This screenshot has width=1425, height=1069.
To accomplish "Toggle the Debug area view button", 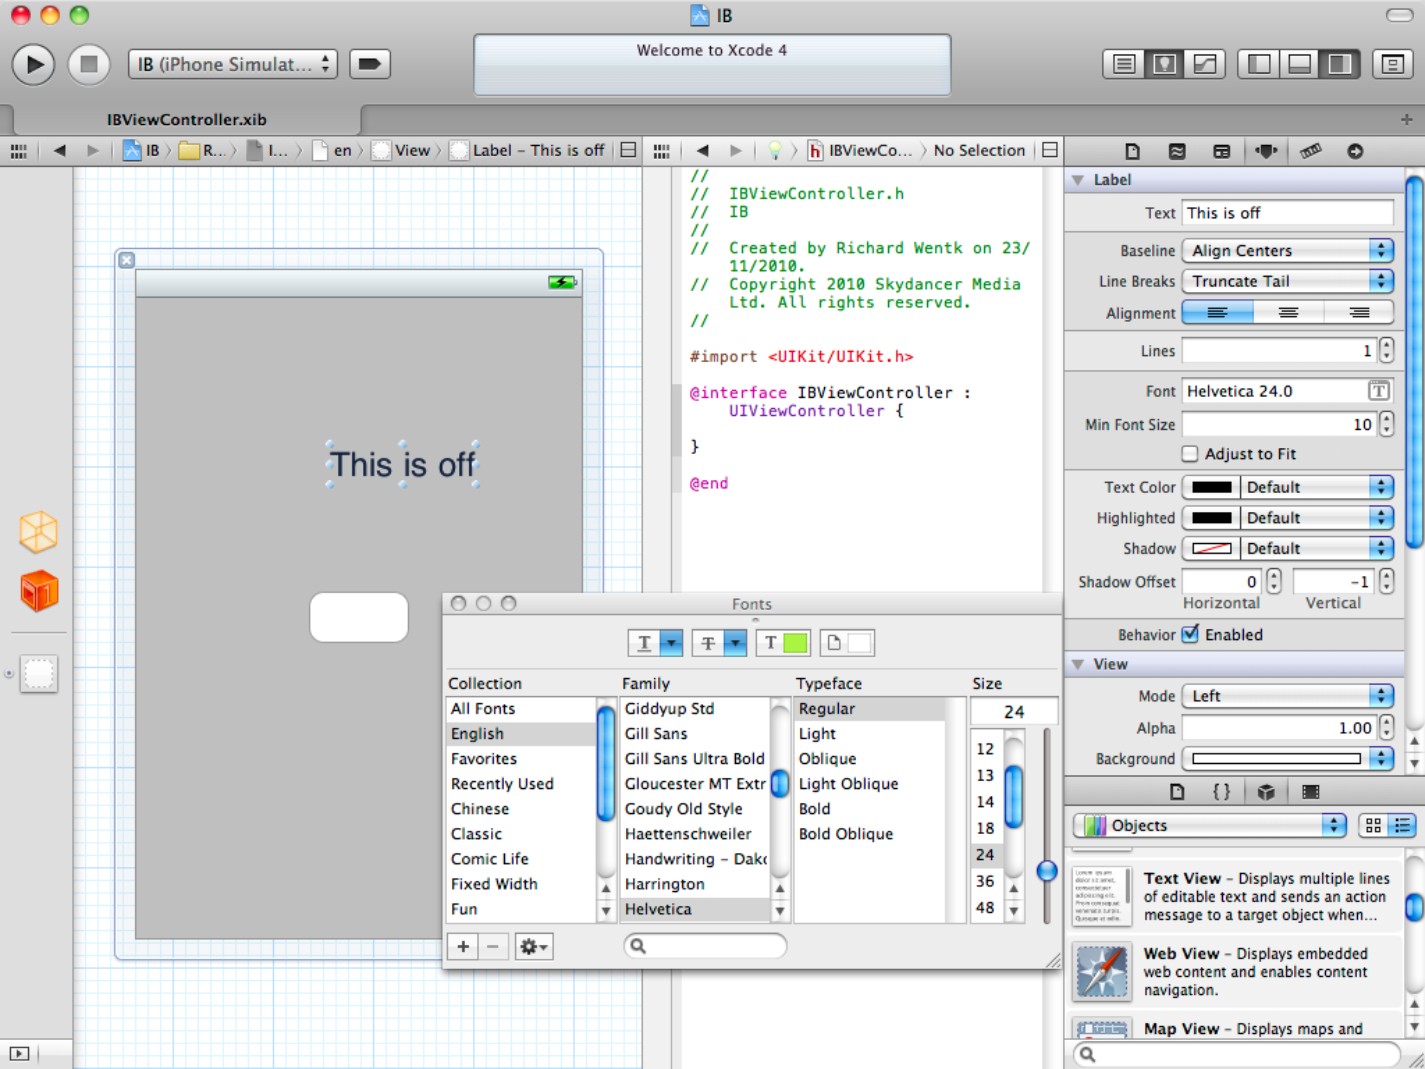I will click(1299, 64).
